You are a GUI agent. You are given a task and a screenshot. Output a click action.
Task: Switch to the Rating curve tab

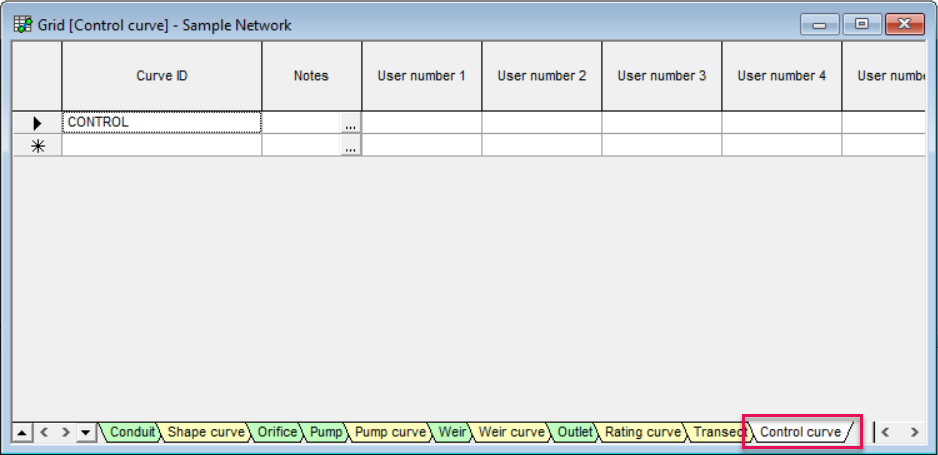click(643, 432)
